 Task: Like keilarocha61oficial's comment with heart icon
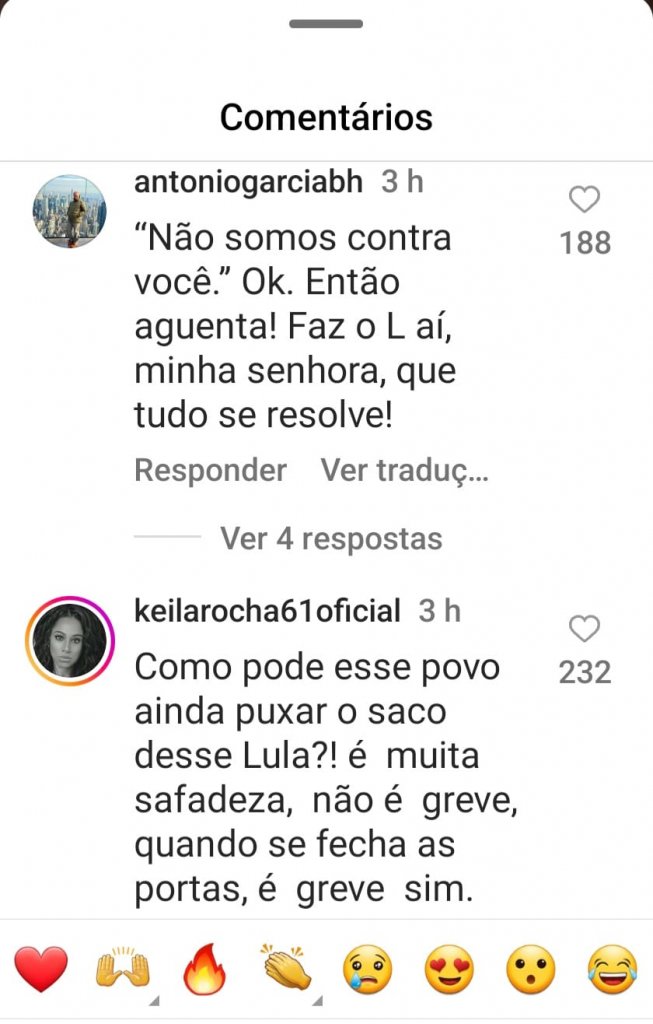point(584,629)
